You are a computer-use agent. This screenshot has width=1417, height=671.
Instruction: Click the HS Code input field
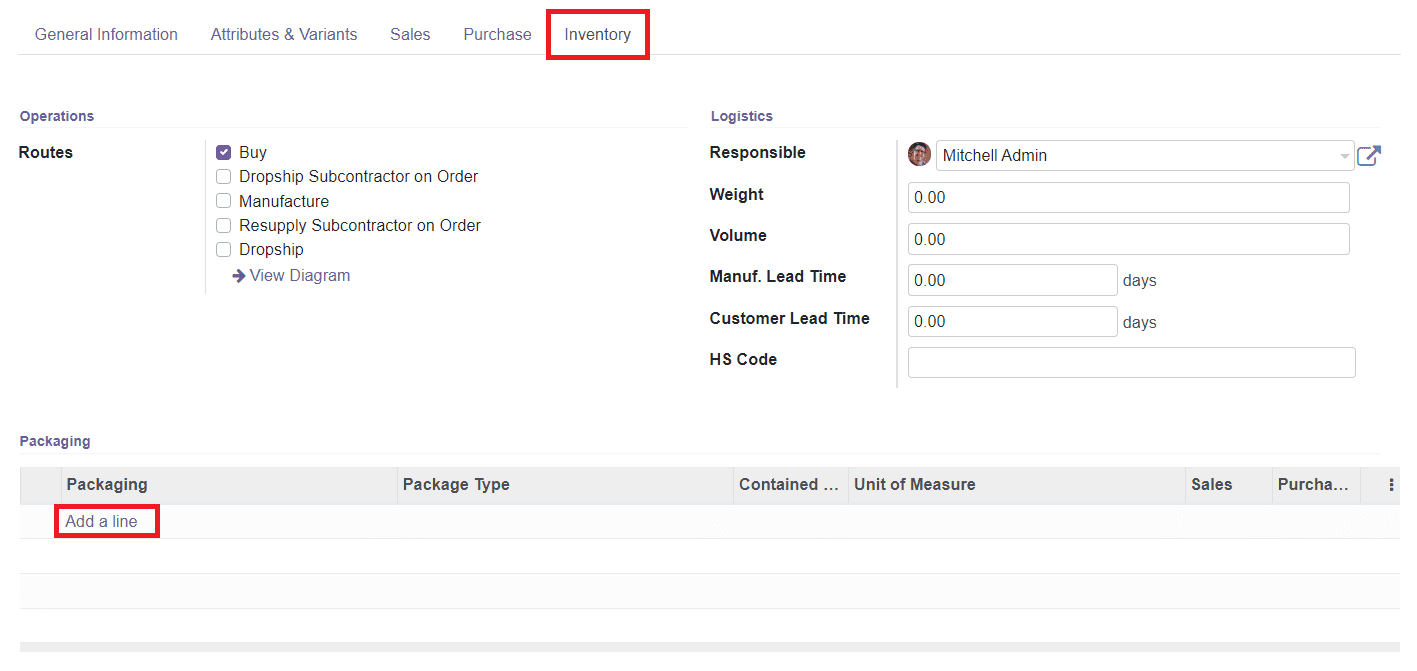point(1131,362)
